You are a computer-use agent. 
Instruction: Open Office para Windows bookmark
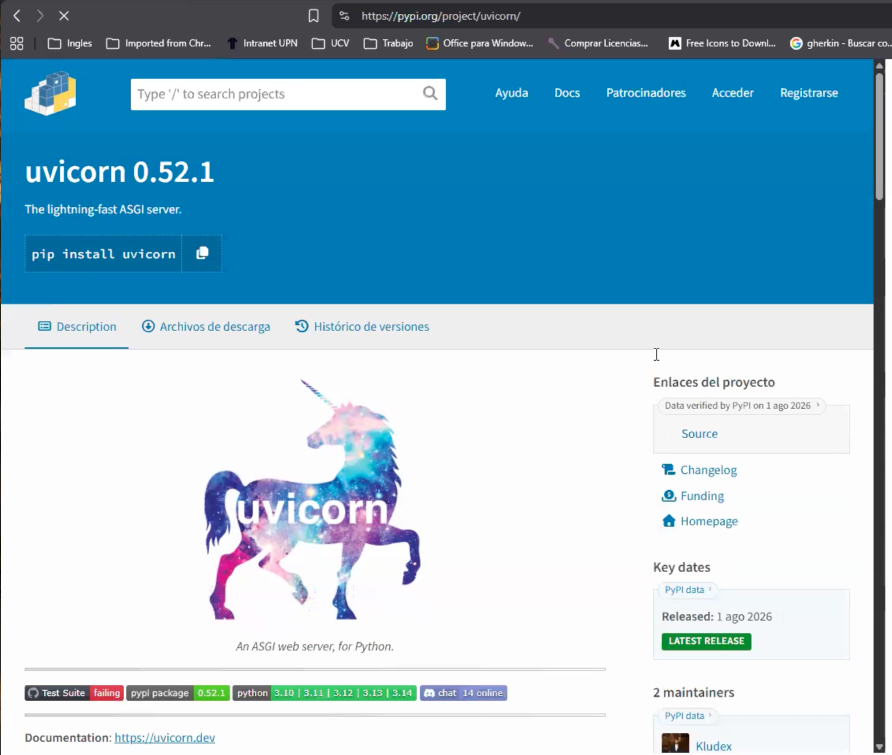coord(480,43)
